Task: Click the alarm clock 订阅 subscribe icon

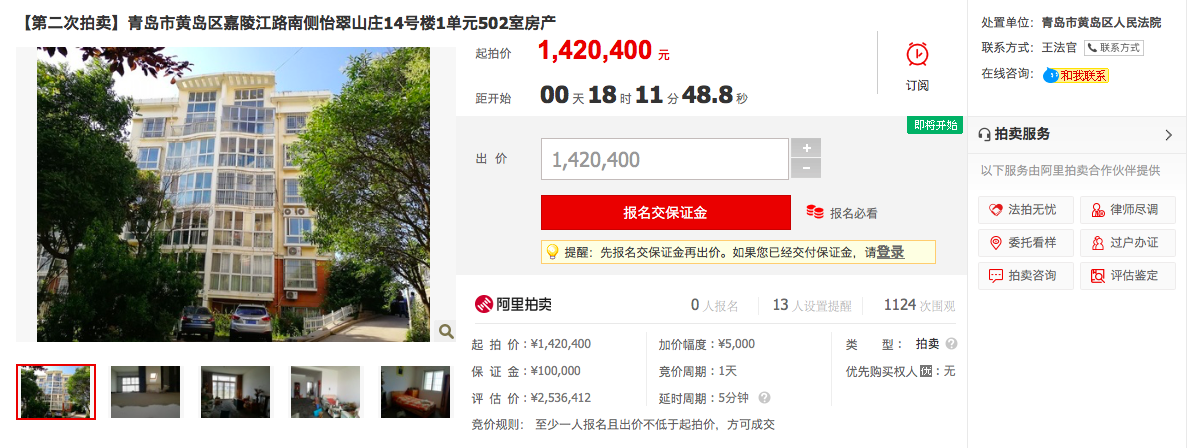Action: click(917, 54)
